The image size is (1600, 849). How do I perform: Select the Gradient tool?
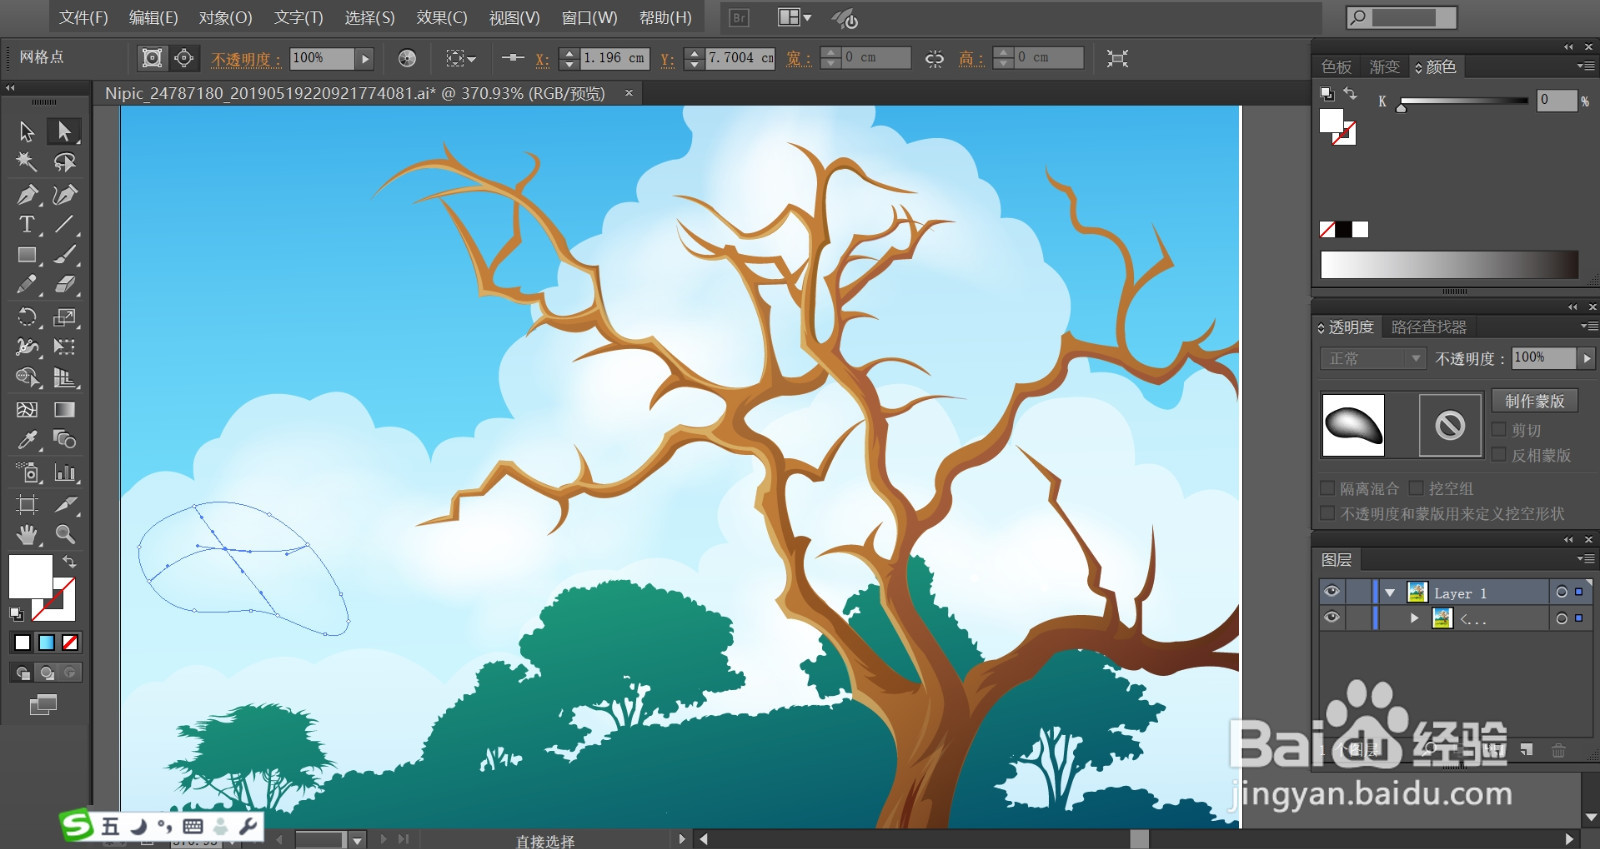point(64,409)
